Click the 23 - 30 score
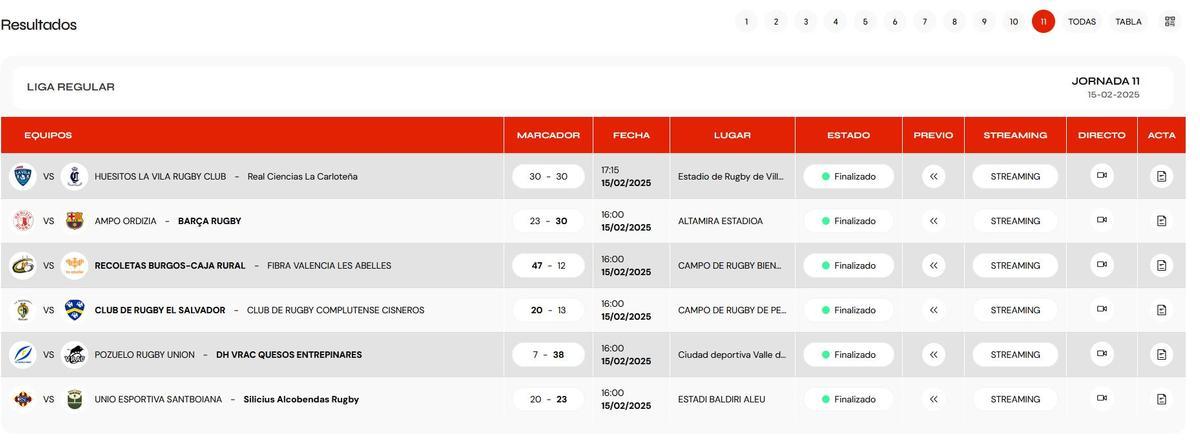 click(x=548, y=221)
